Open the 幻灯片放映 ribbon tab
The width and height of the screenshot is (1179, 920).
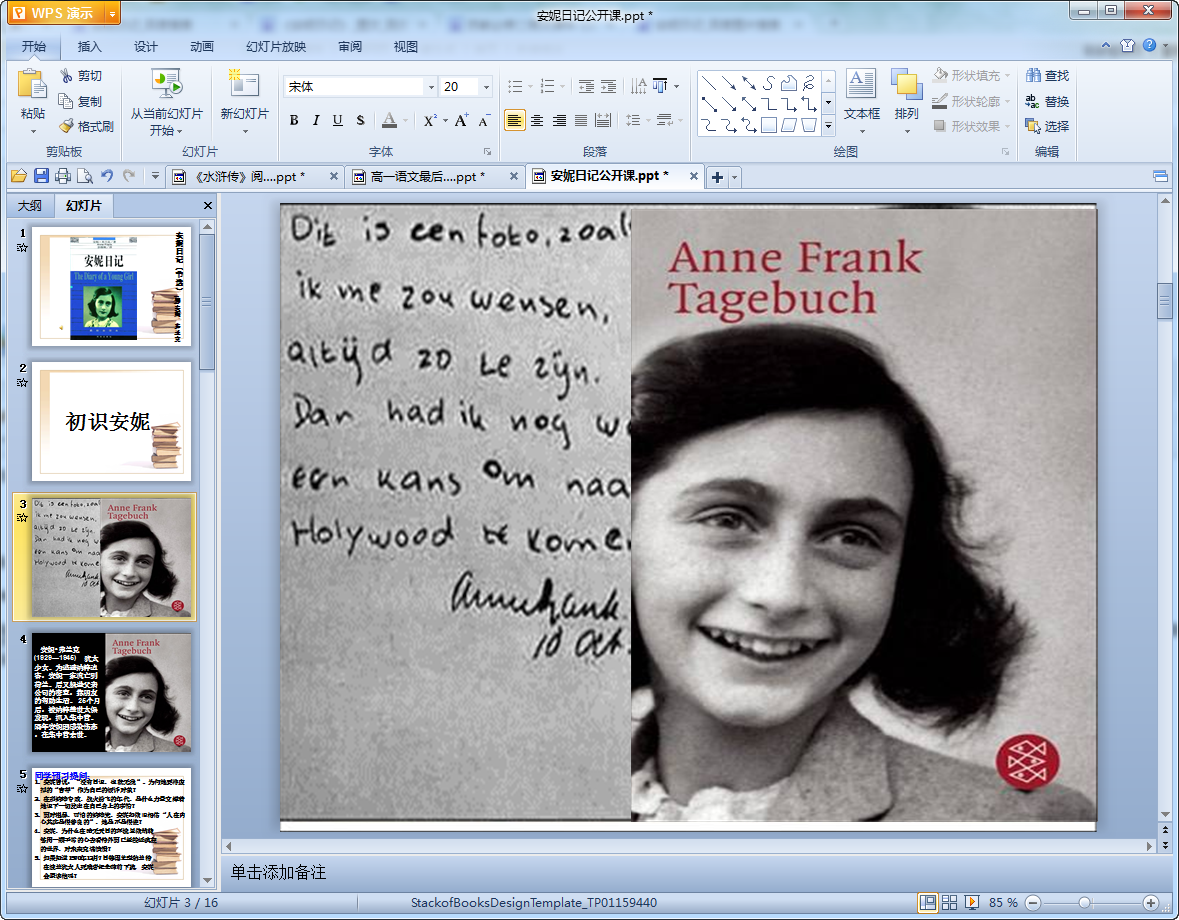point(276,47)
